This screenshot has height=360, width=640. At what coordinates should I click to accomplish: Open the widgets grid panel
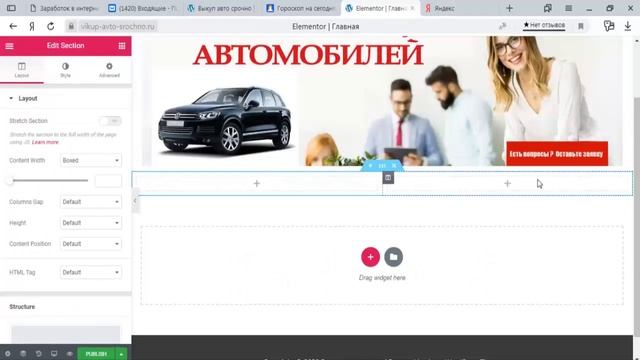click(122, 46)
